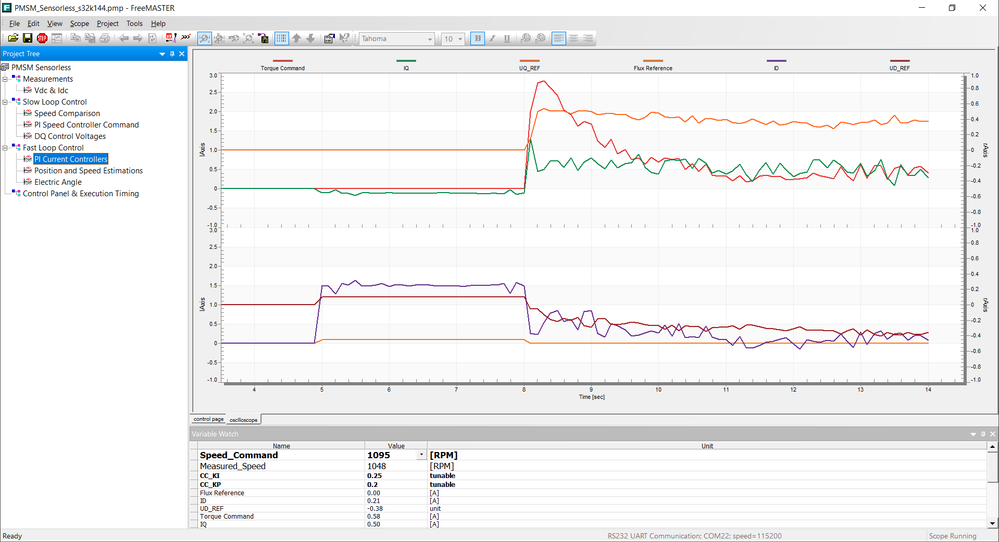The image size is (999, 542).
Task: Open the Scope menu
Action: pyautogui.click(x=80, y=24)
